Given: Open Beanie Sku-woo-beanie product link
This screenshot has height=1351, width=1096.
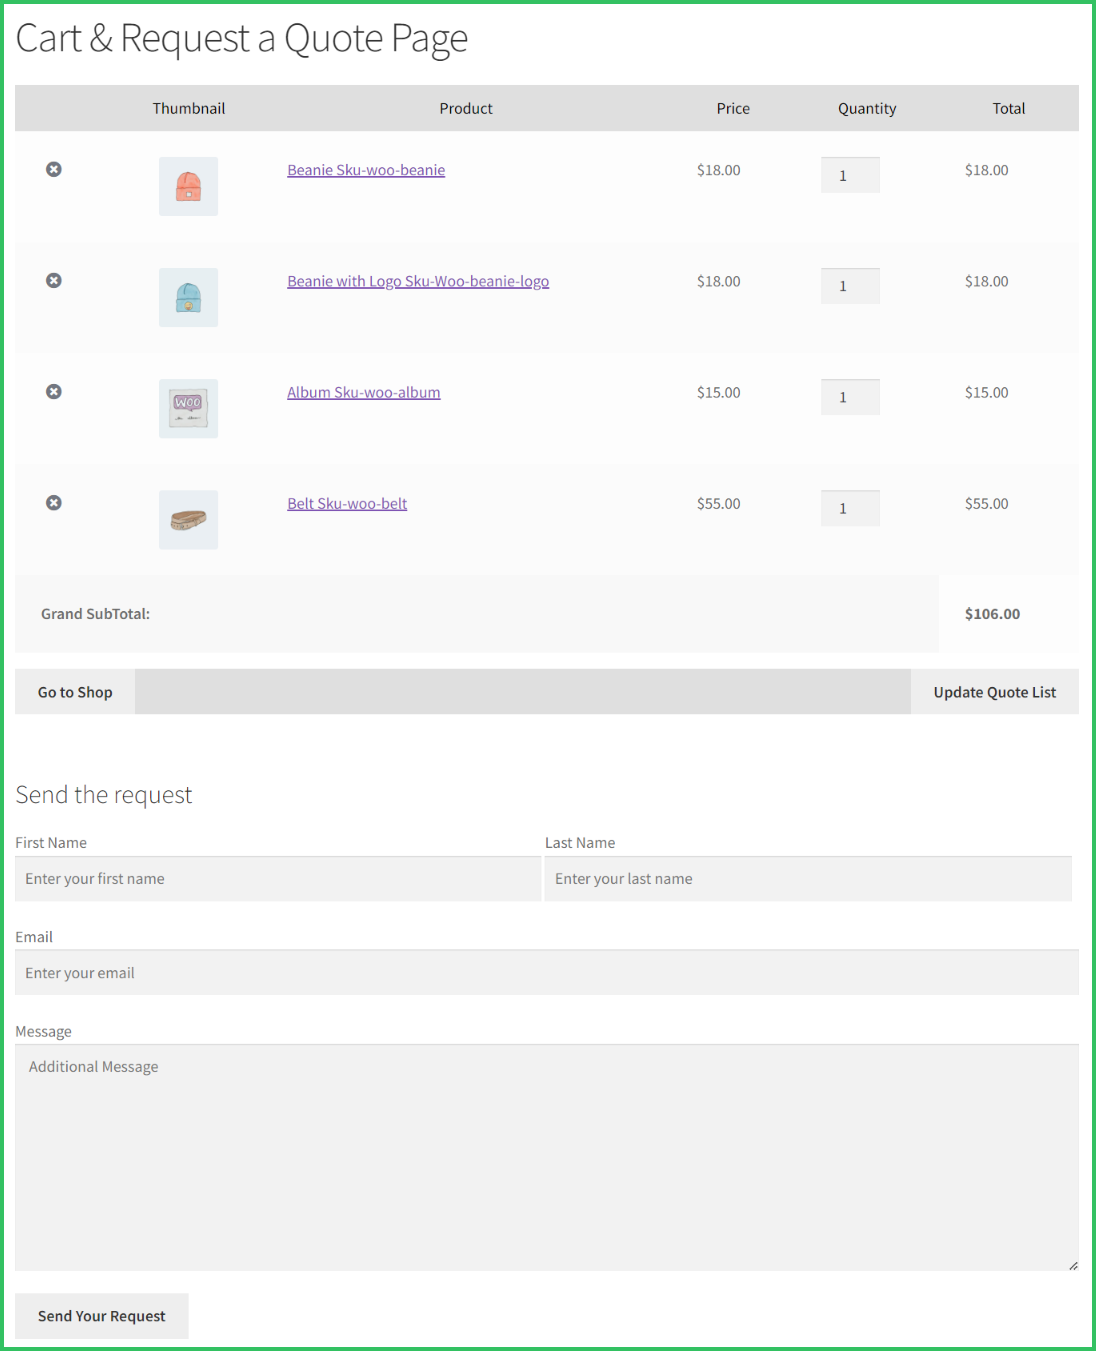Looking at the screenshot, I should (366, 170).
